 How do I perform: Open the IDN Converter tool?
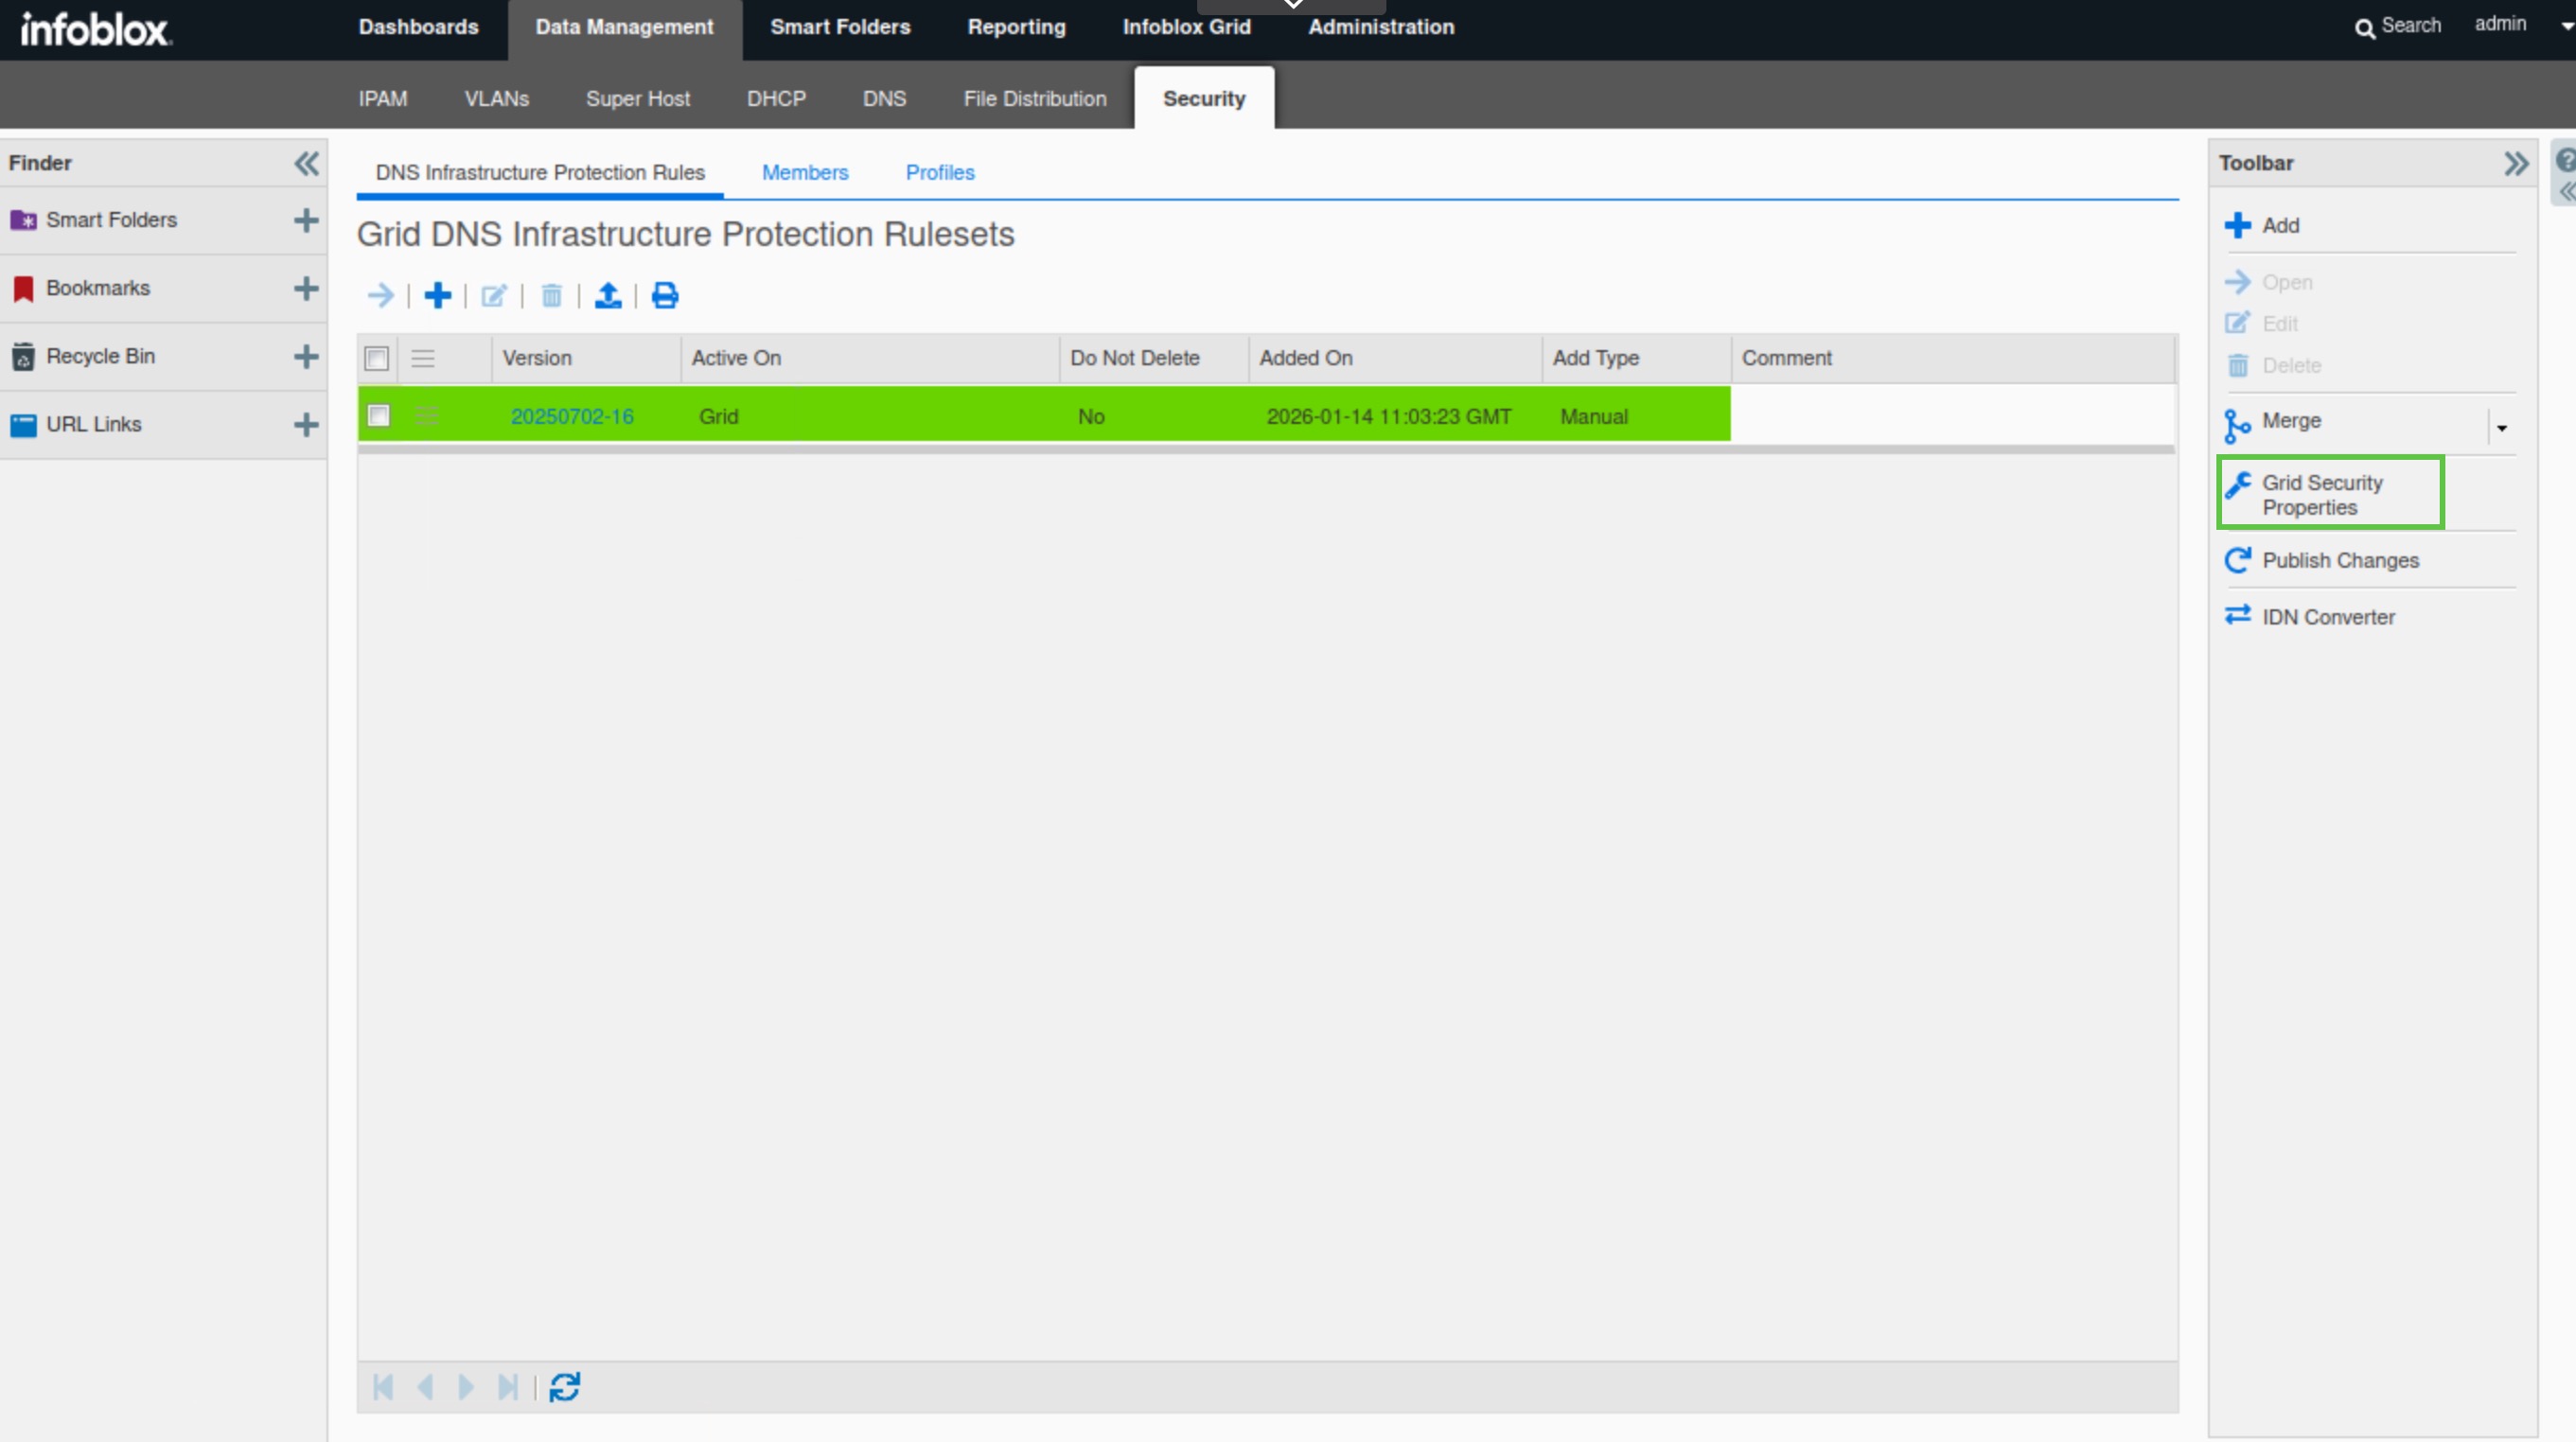[x=2328, y=617]
